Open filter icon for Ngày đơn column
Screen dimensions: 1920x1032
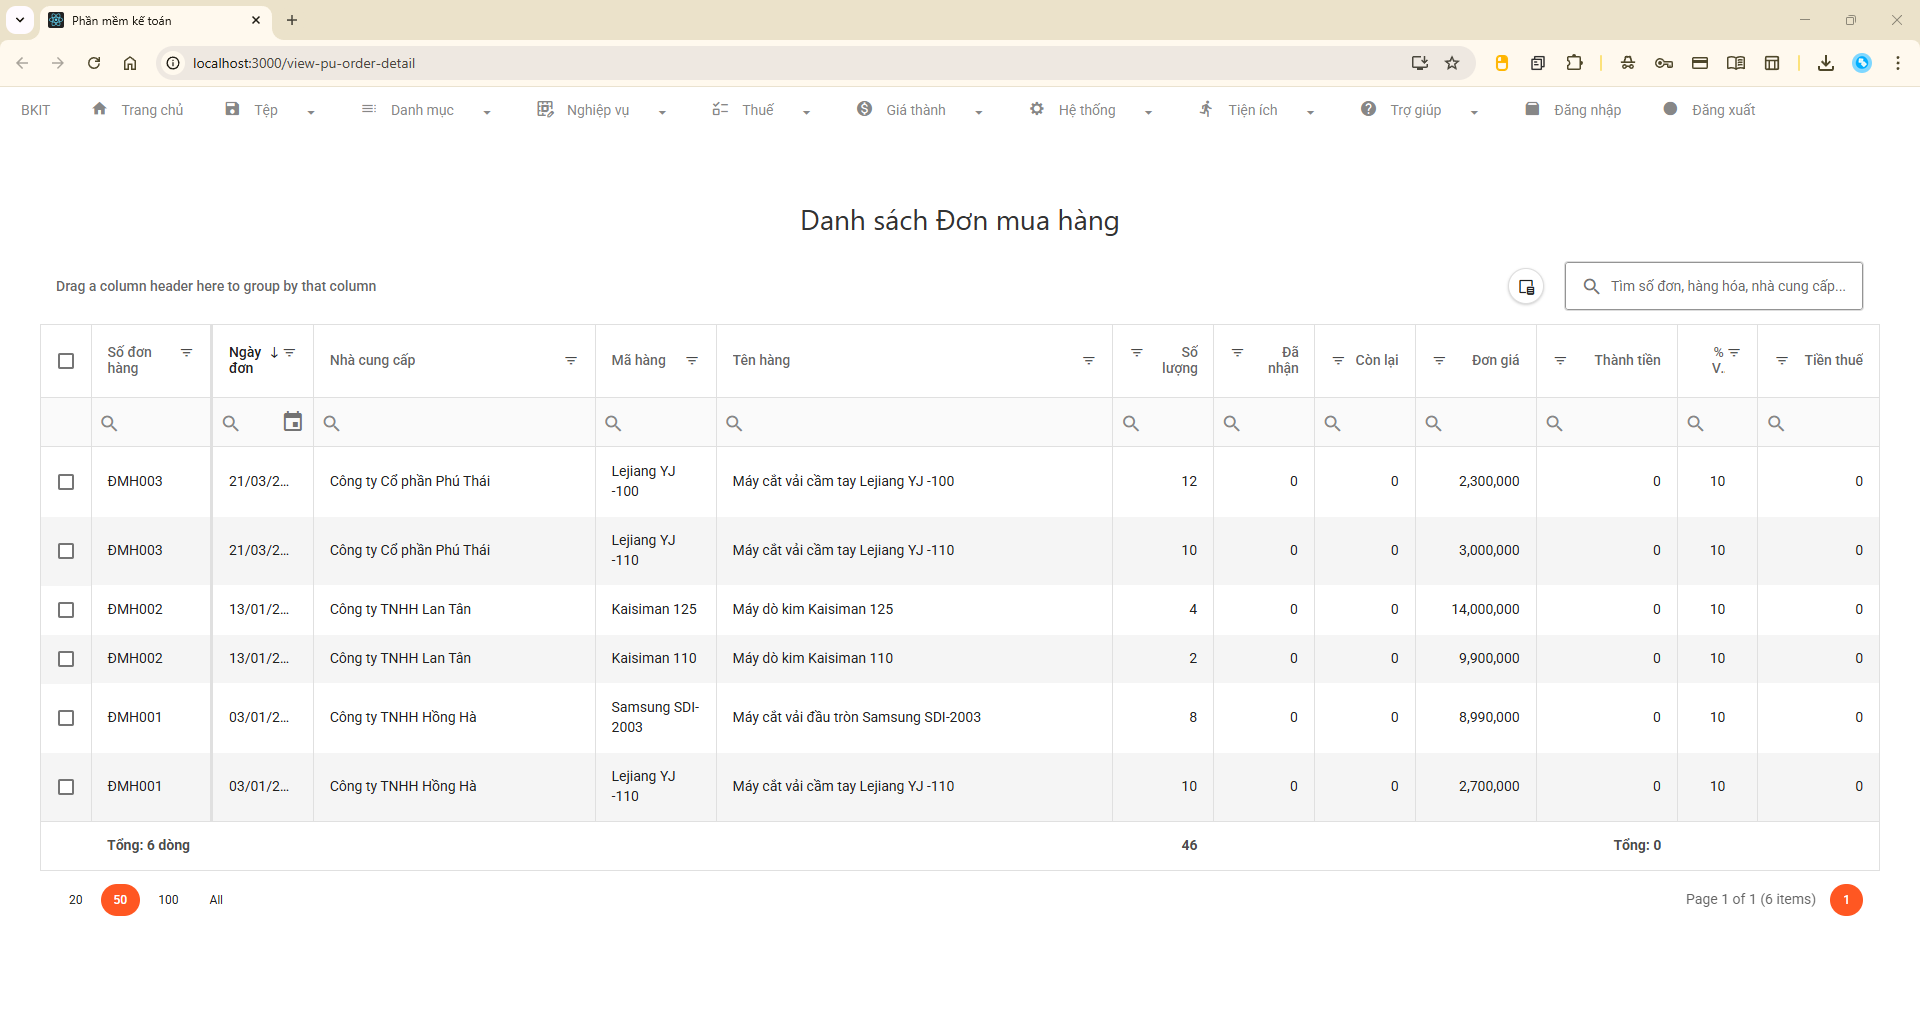(290, 352)
